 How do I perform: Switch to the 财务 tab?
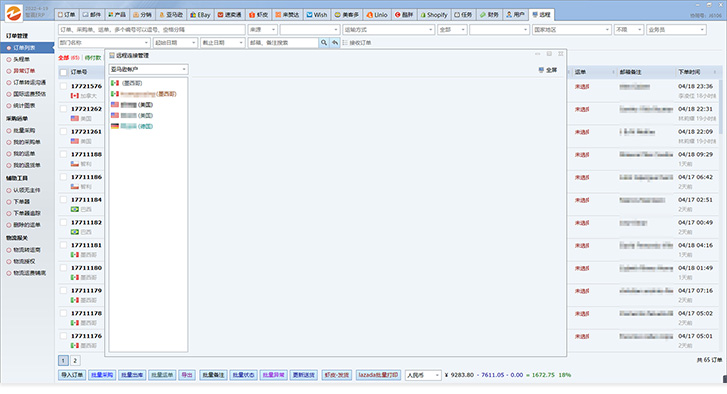tap(489, 15)
